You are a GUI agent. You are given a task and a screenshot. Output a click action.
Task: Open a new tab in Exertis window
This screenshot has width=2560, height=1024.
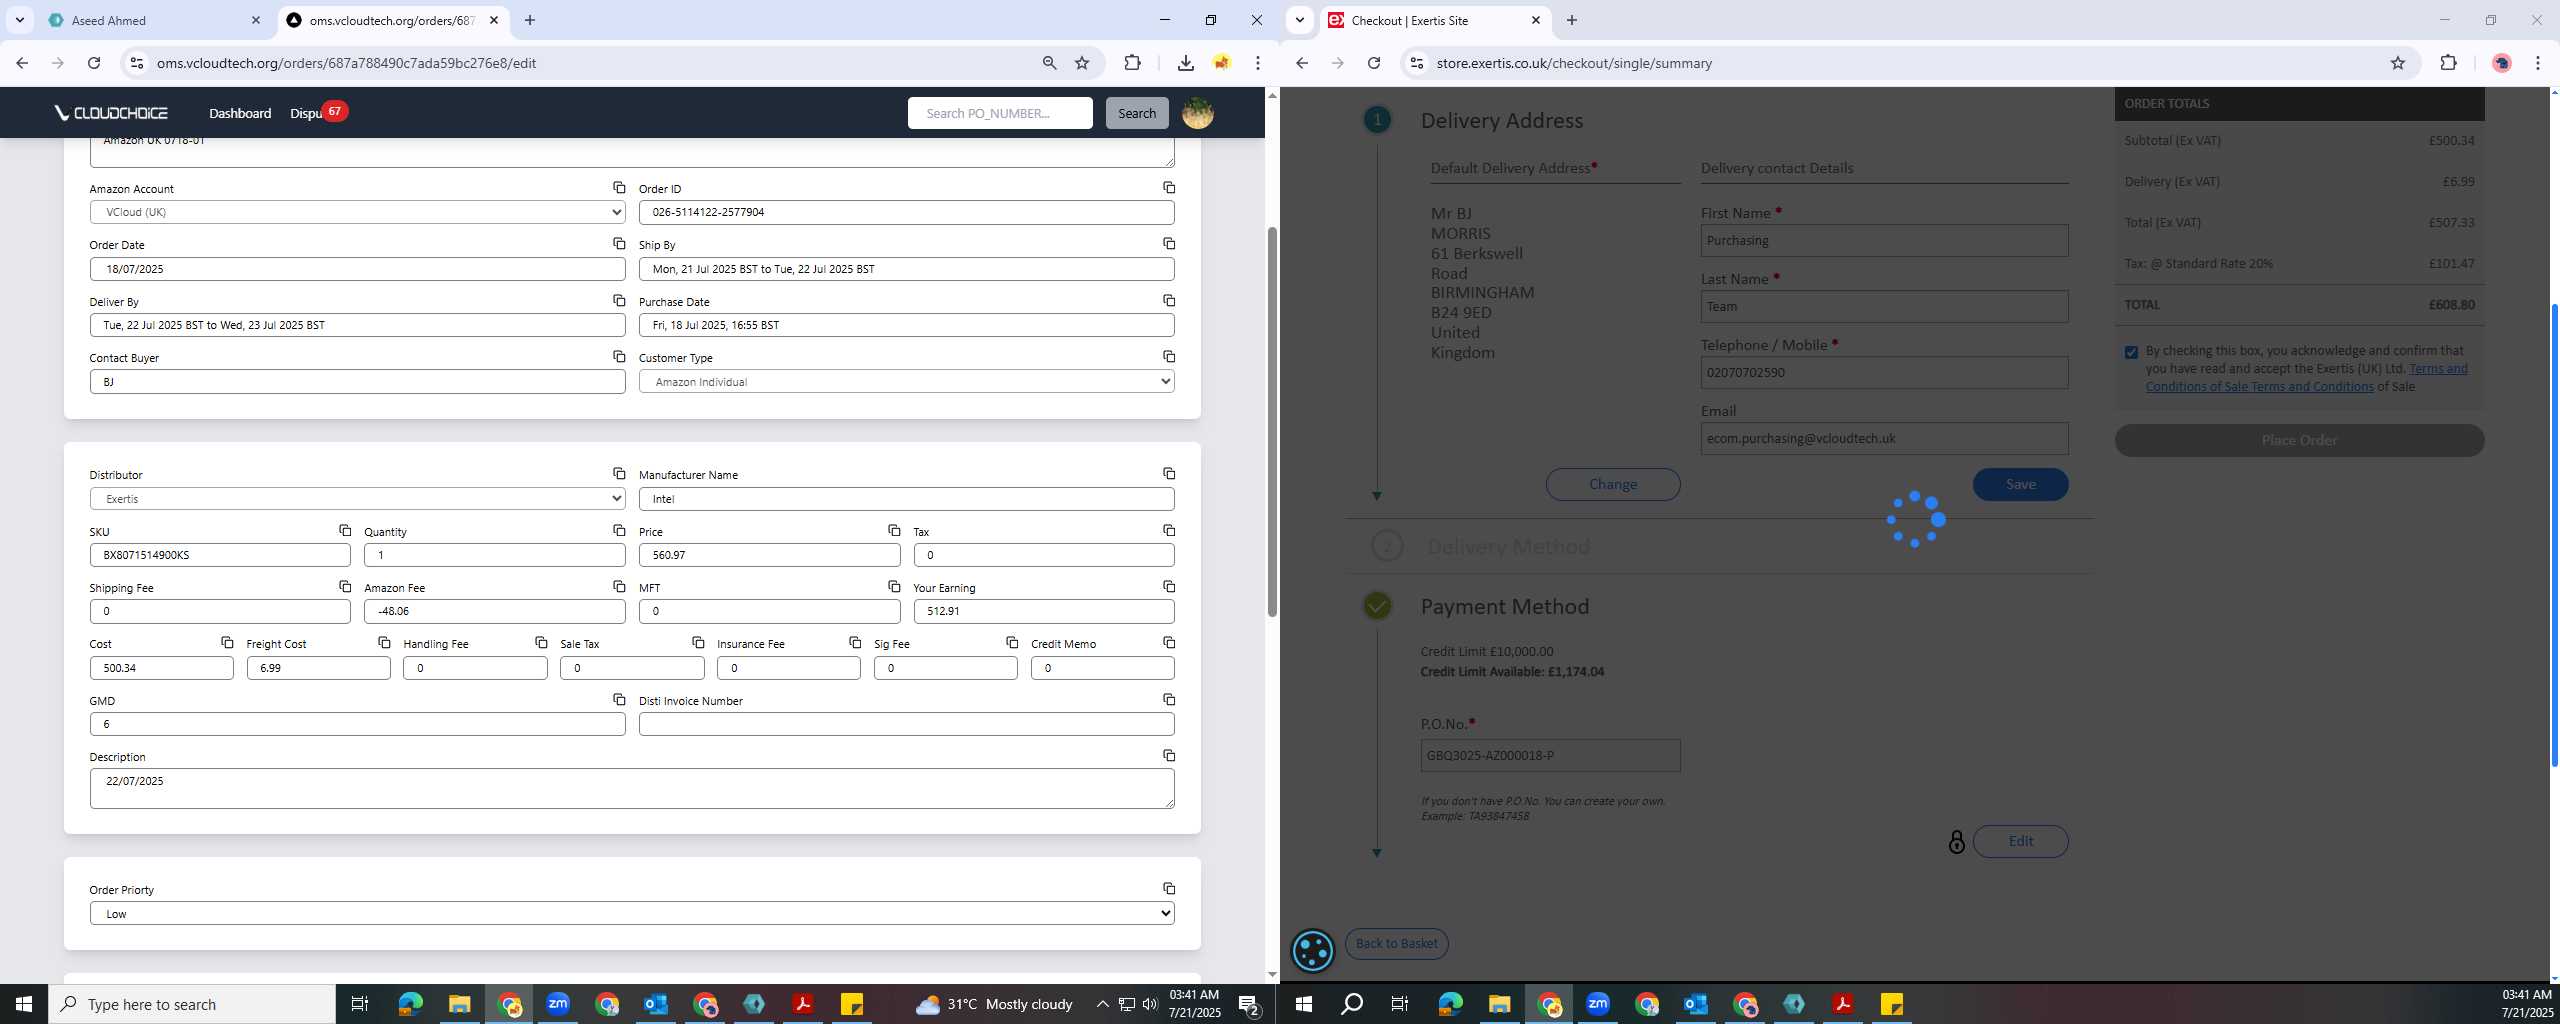(1571, 20)
